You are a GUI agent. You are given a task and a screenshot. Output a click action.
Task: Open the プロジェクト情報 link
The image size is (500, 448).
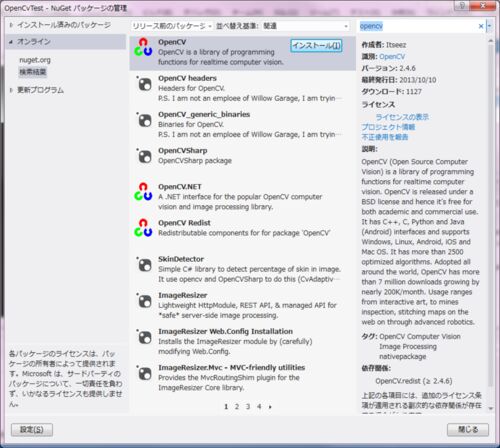click(388, 127)
